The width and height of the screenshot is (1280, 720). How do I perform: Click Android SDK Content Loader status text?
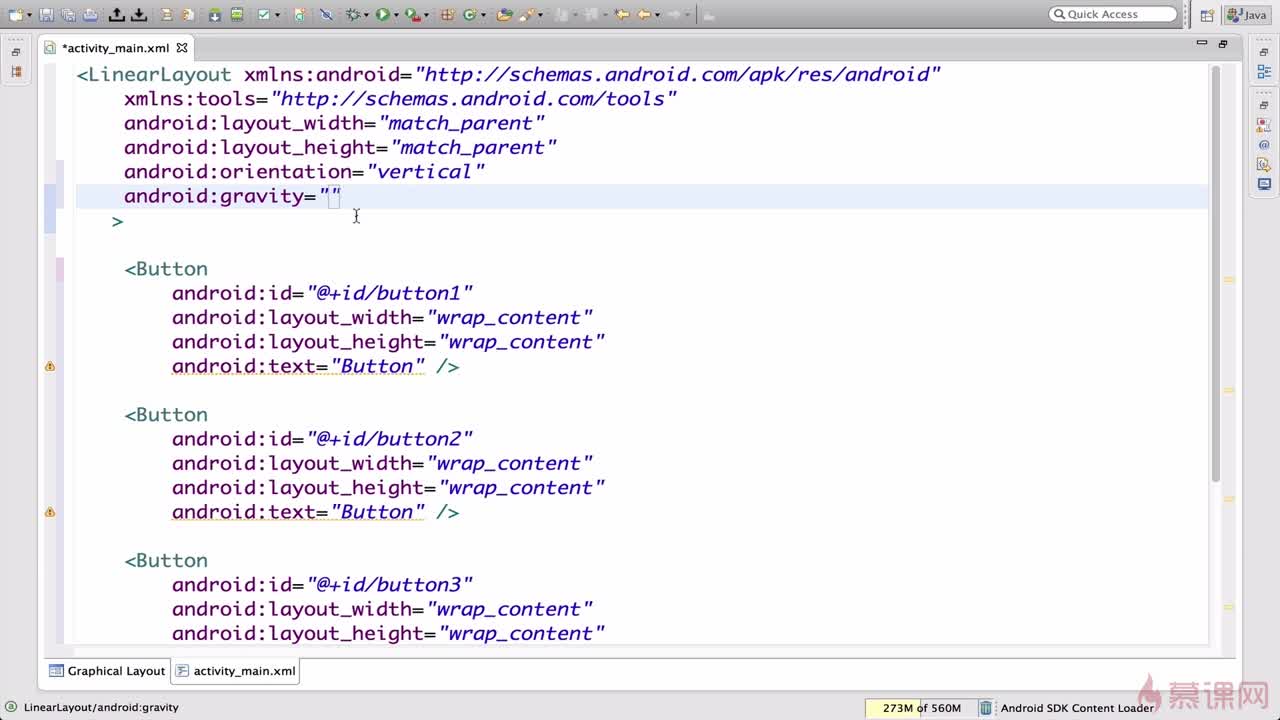(x=1077, y=708)
